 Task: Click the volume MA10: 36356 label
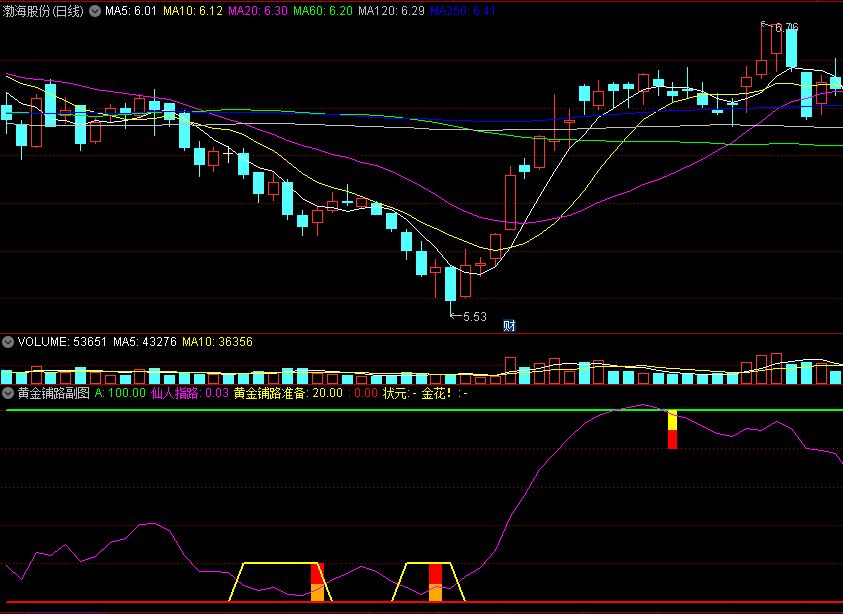tap(217, 342)
